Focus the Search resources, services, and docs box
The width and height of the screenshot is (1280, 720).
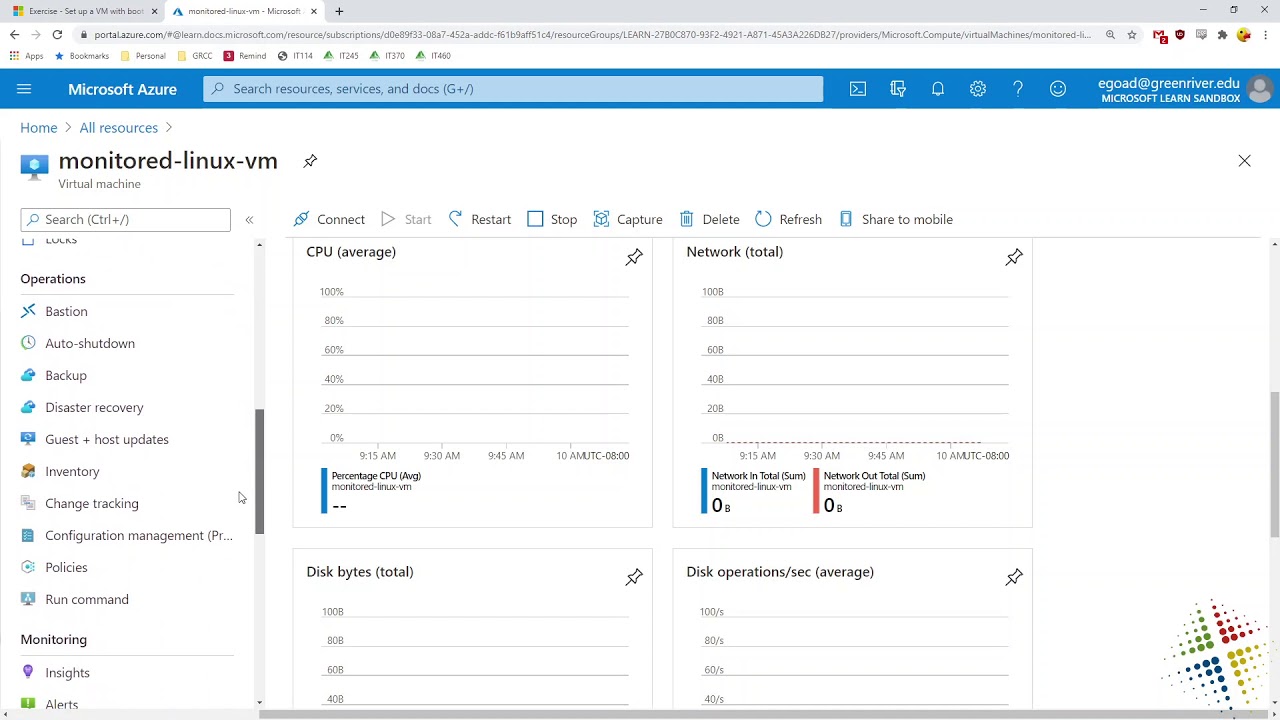pos(513,89)
